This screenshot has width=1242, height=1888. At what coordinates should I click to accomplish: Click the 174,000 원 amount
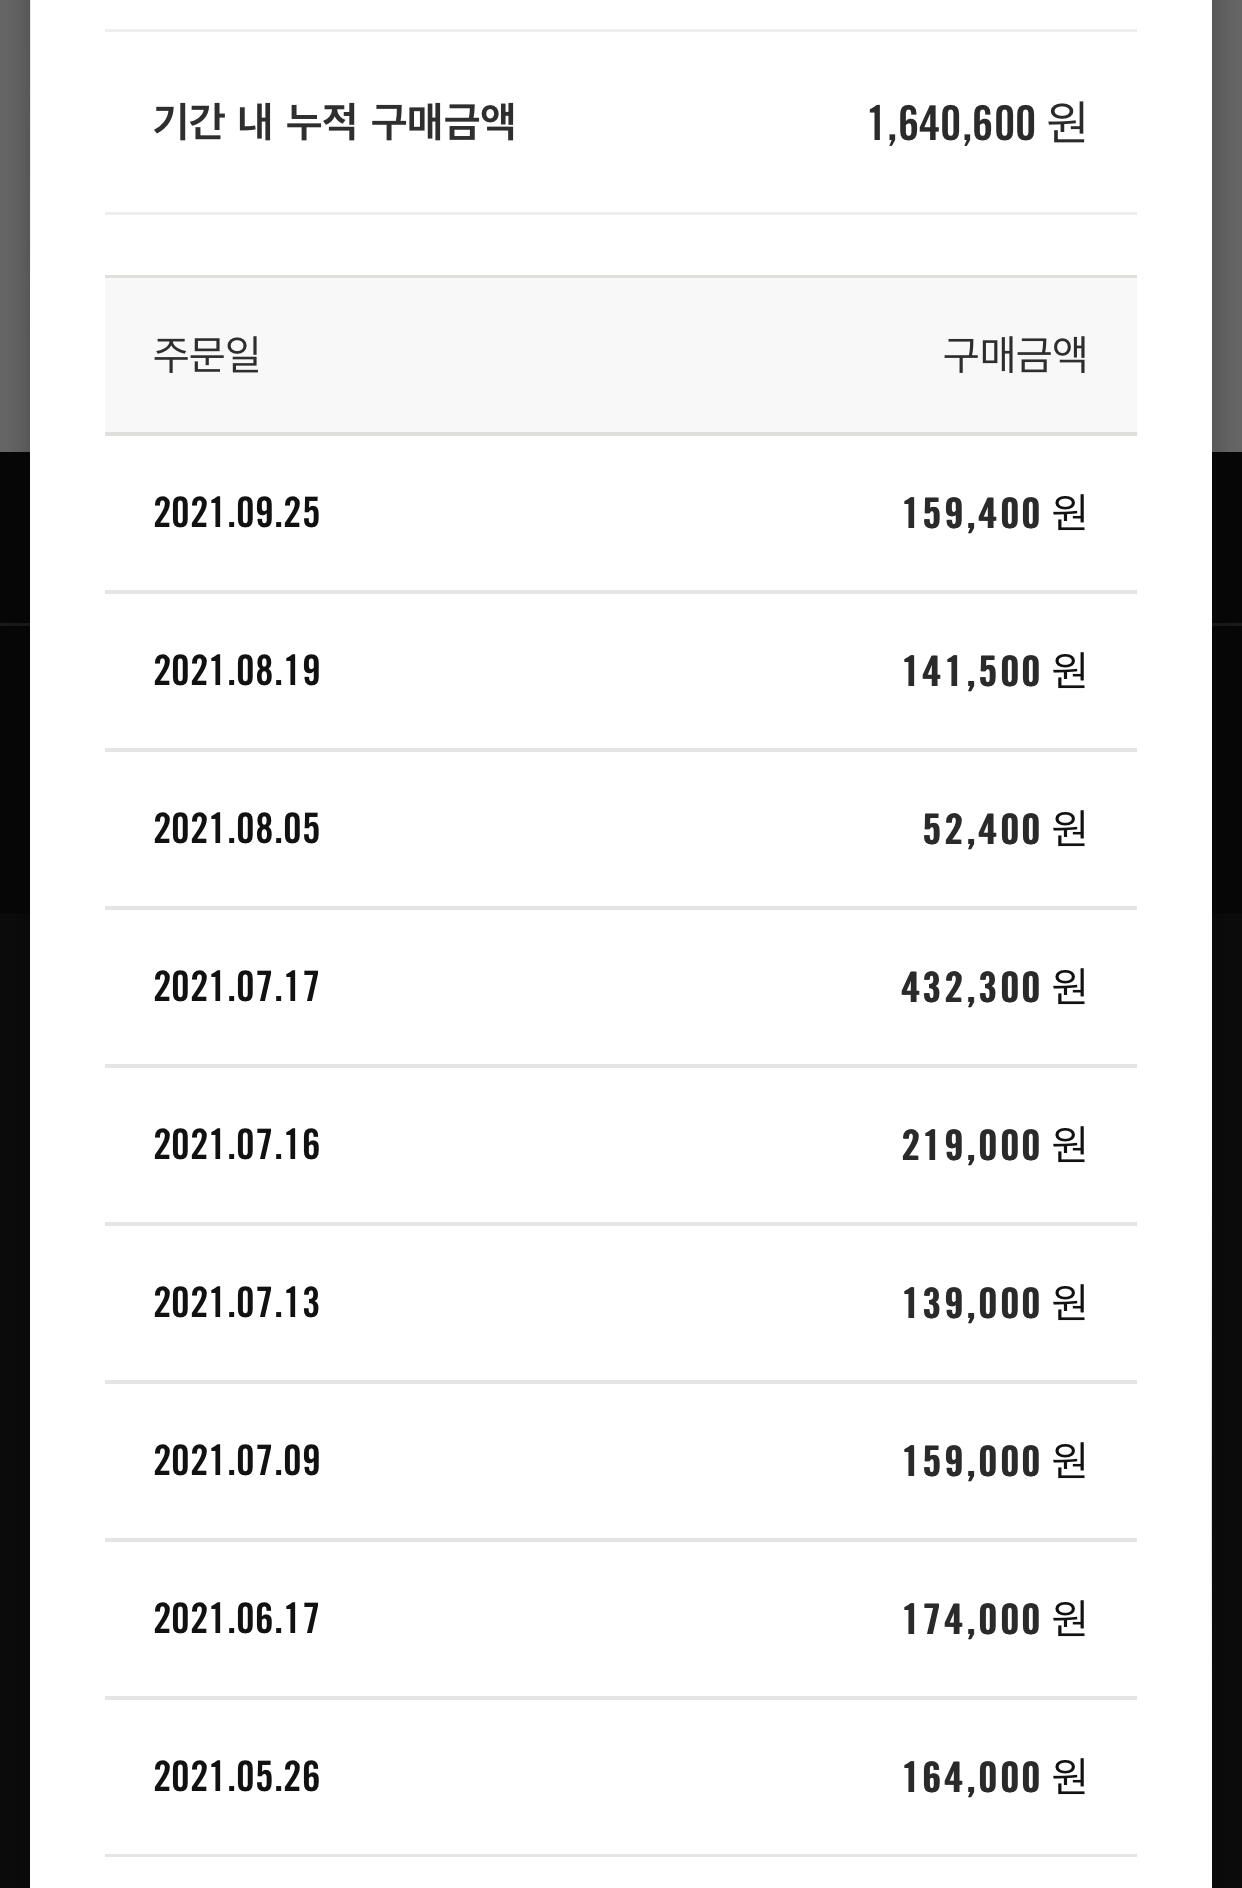[x=994, y=1619]
